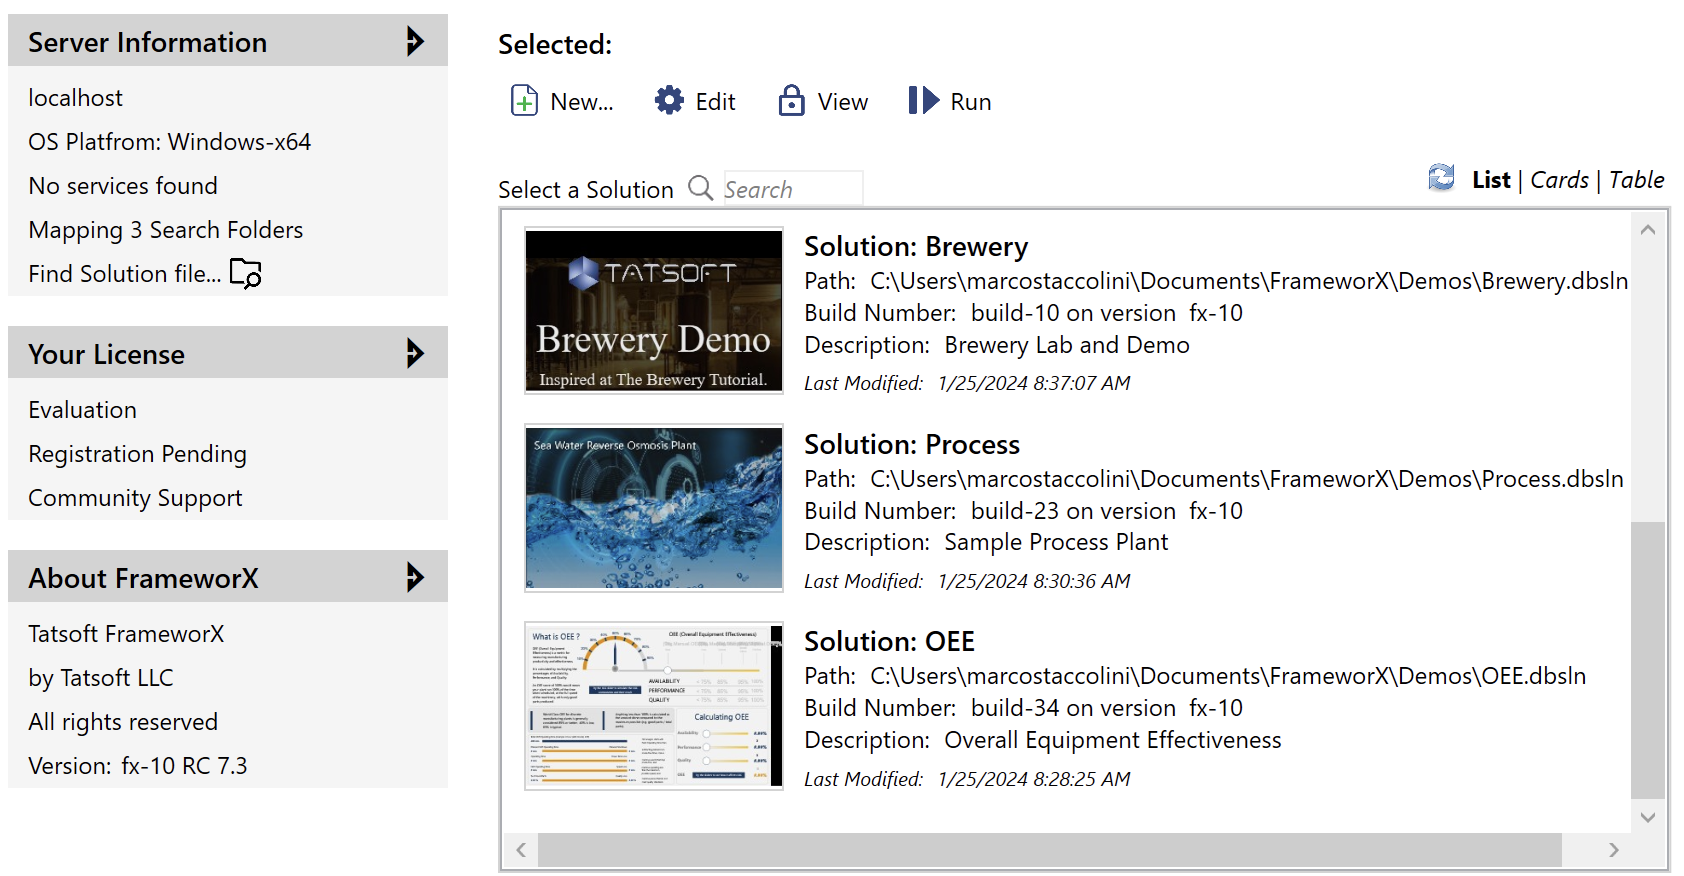
Task: Click the Registration Pending link
Action: [137, 454]
